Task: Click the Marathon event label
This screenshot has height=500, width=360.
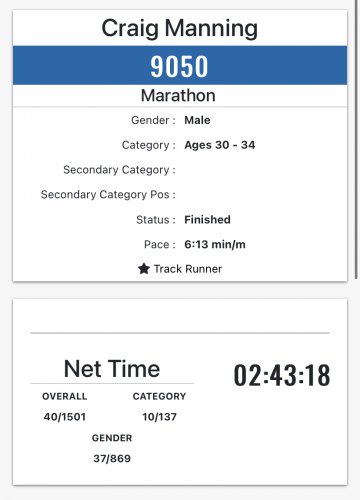Action: tap(178, 96)
